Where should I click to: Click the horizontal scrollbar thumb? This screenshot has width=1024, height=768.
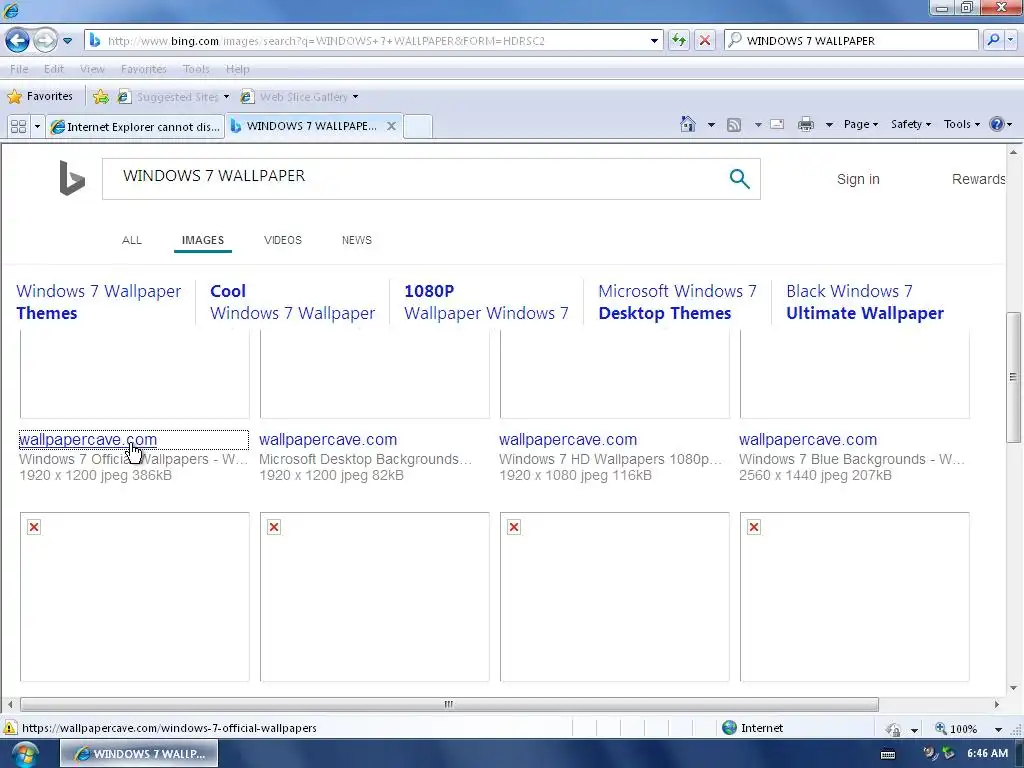449,705
